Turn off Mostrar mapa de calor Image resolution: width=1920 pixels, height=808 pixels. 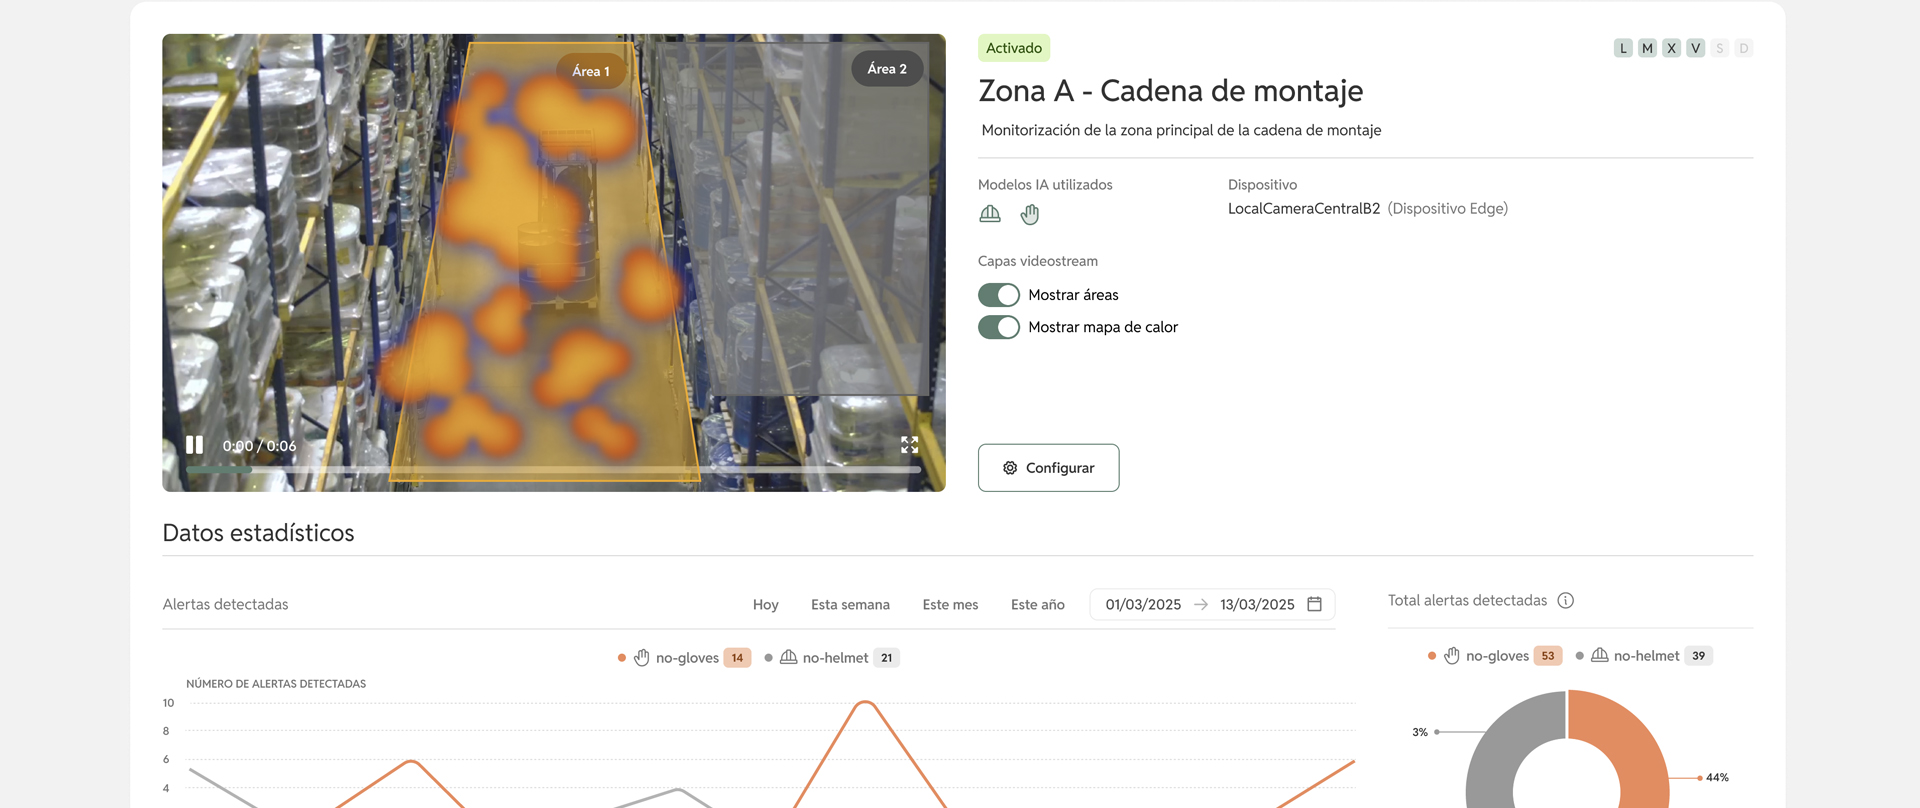tap(999, 327)
